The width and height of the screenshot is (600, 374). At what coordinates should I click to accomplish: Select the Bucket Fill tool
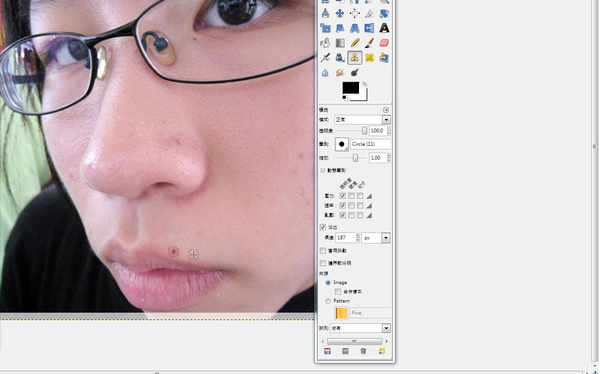click(325, 43)
